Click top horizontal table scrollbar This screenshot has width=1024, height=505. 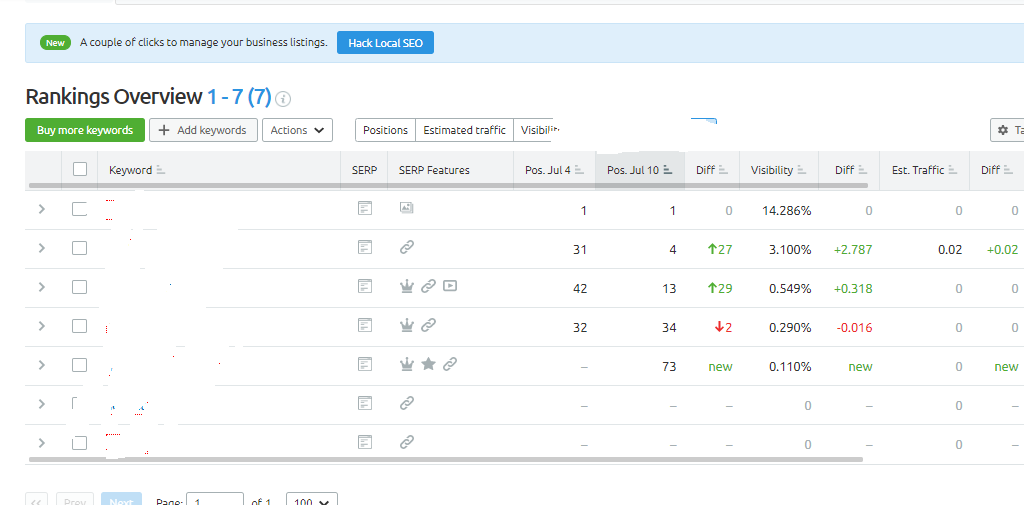pos(449,186)
